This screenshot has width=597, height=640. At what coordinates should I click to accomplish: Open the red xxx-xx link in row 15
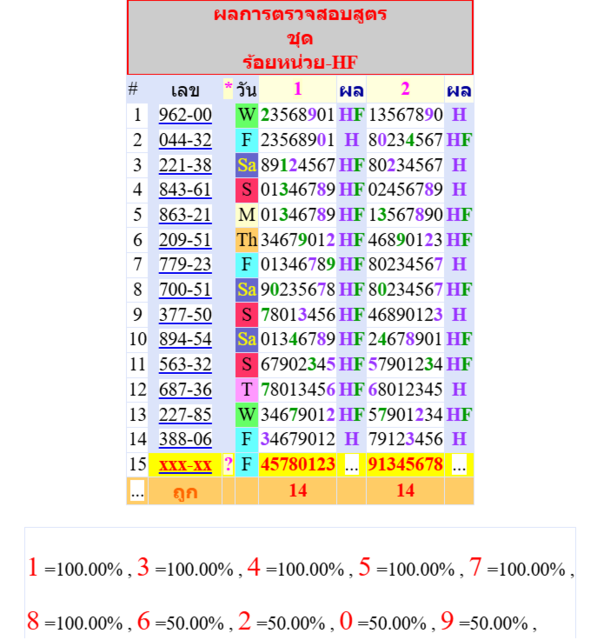pyautogui.click(x=185, y=464)
